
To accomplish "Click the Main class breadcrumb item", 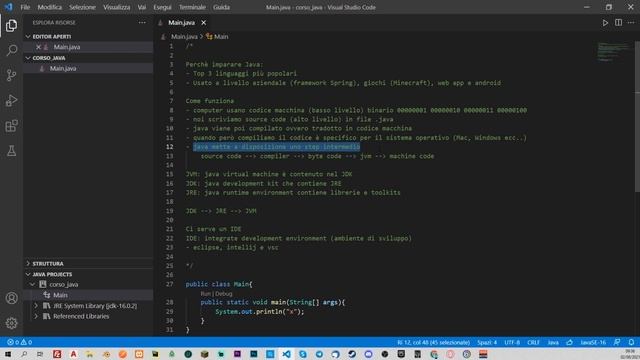I will (x=218, y=36).
